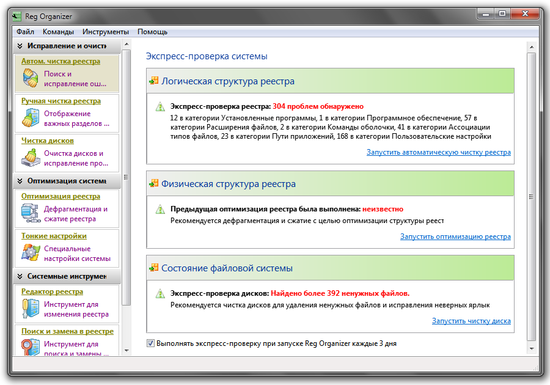
Task: Open the Инструменты menu
Action: (x=106, y=32)
